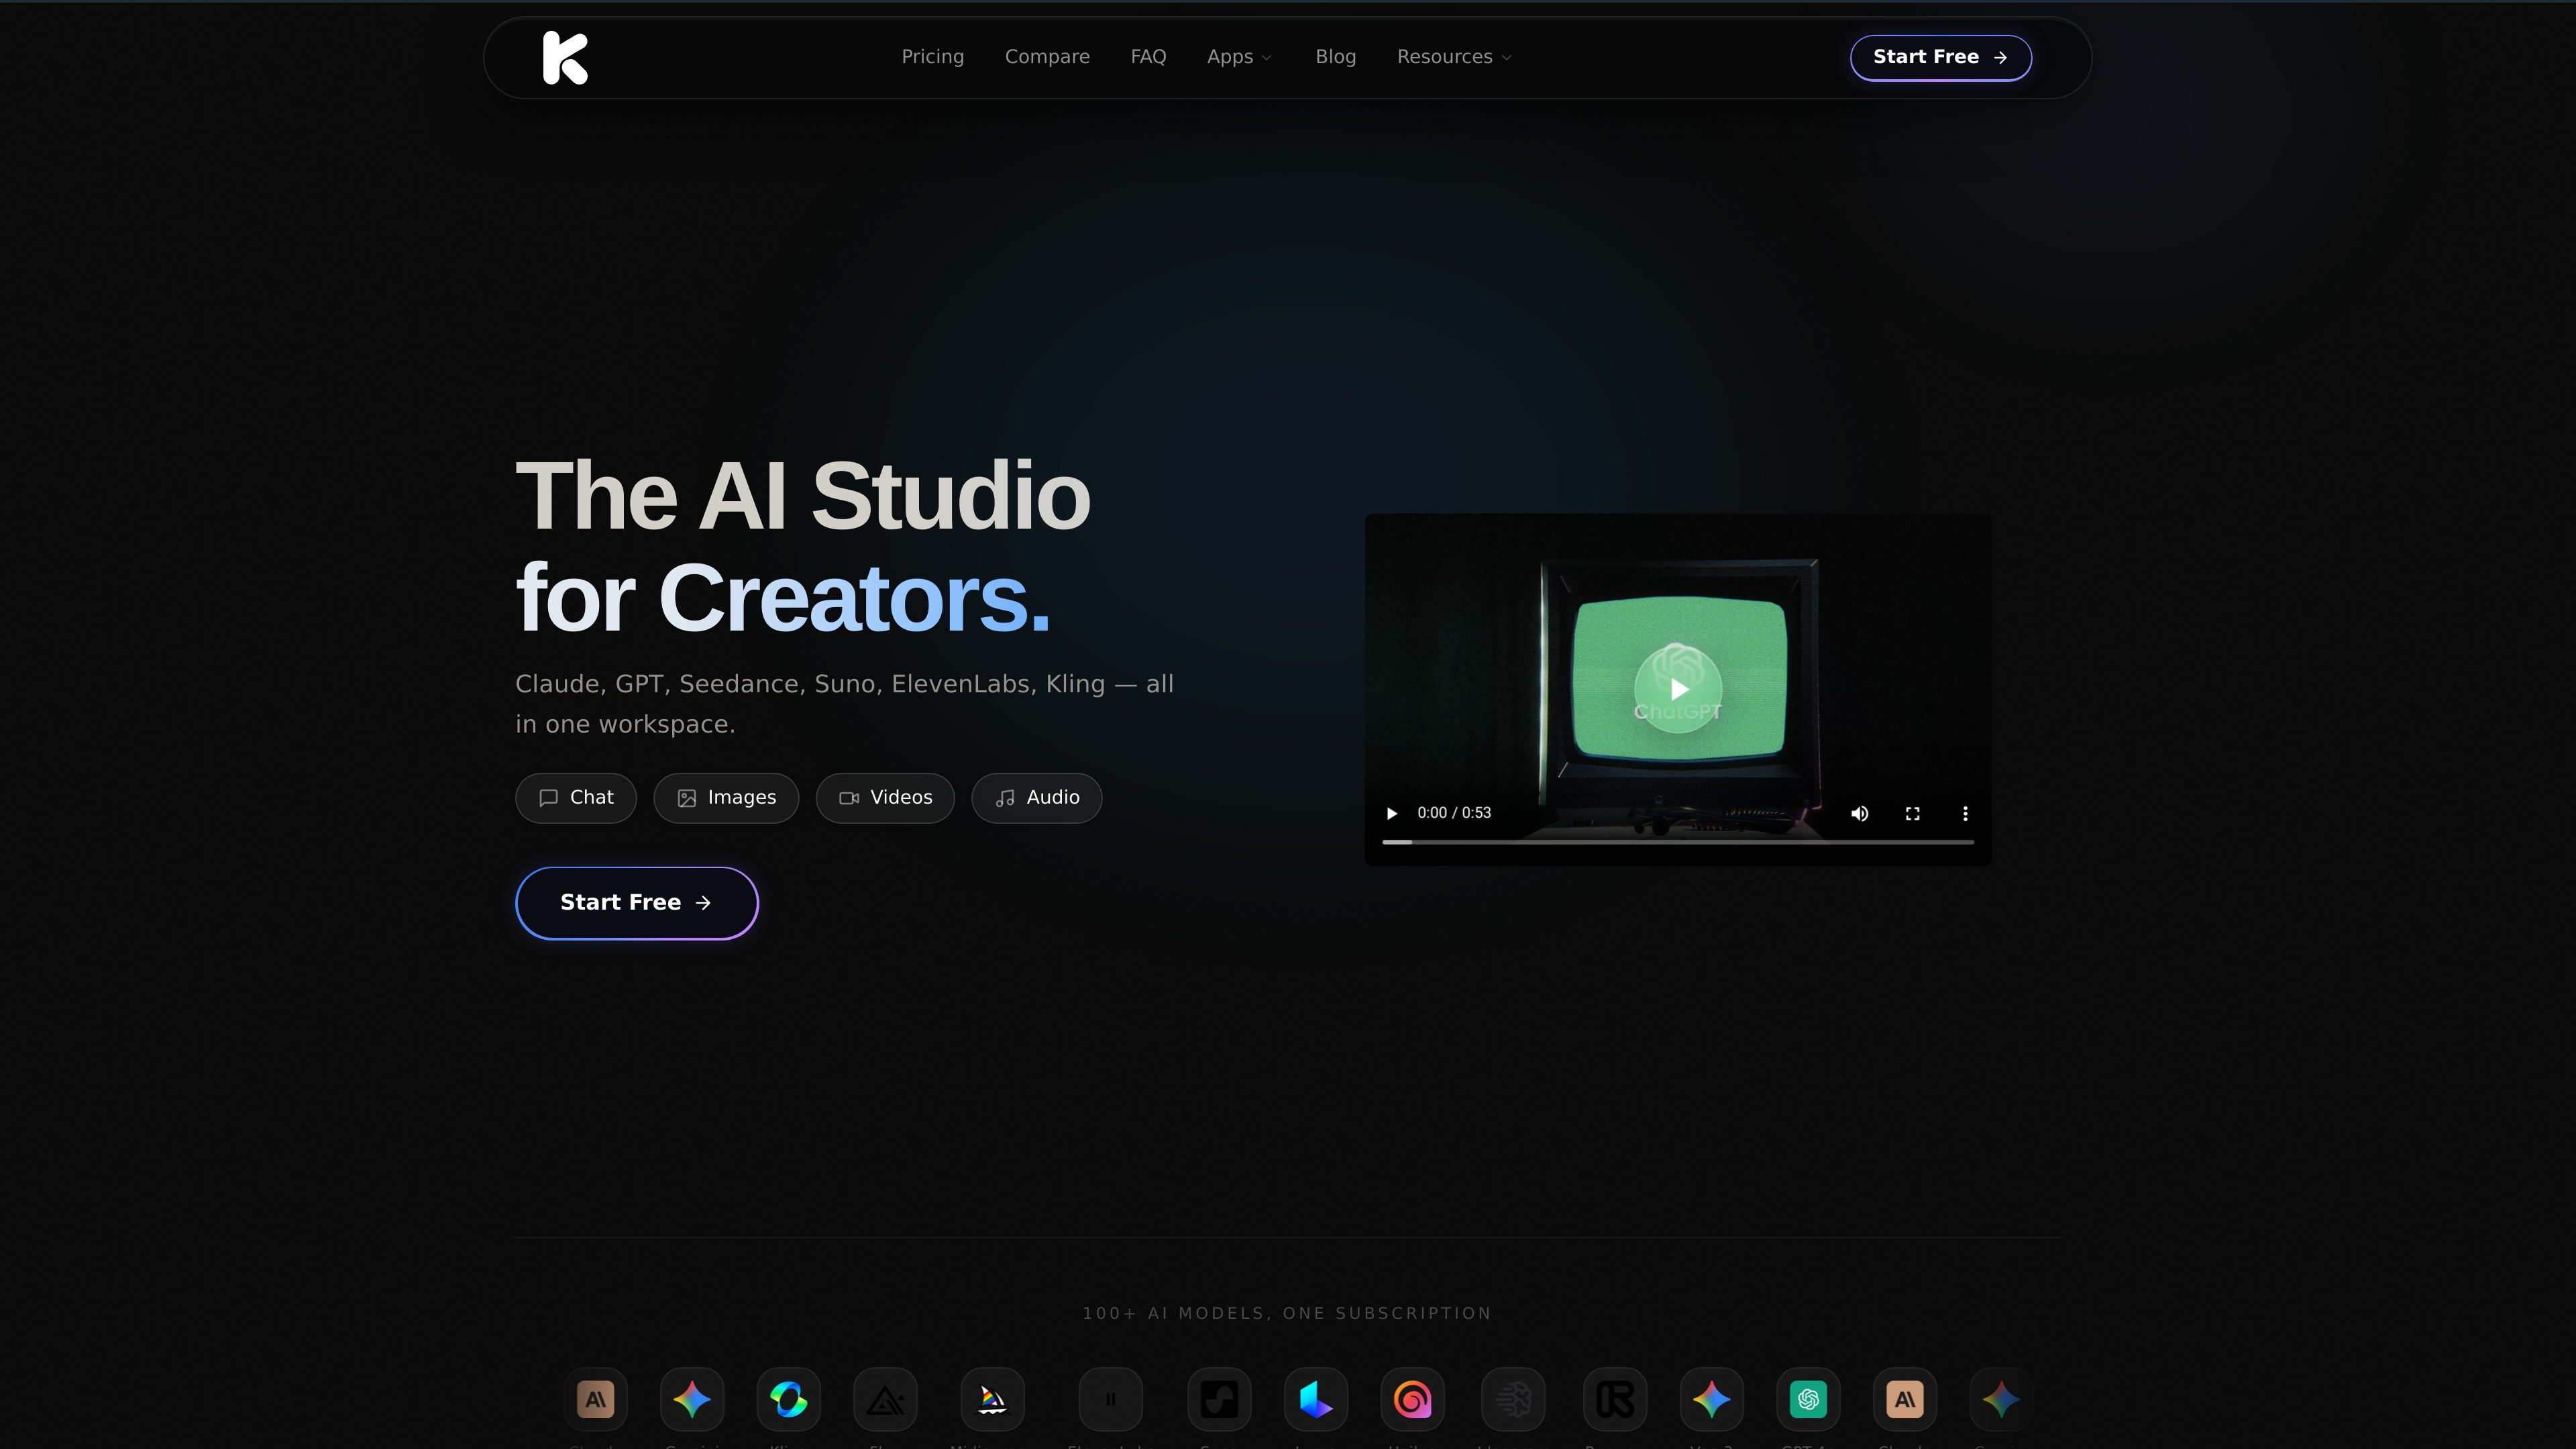This screenshot has height=1449, width=2576.
Task: Open the Pricing nav link
Action: [x=932, y=57]
